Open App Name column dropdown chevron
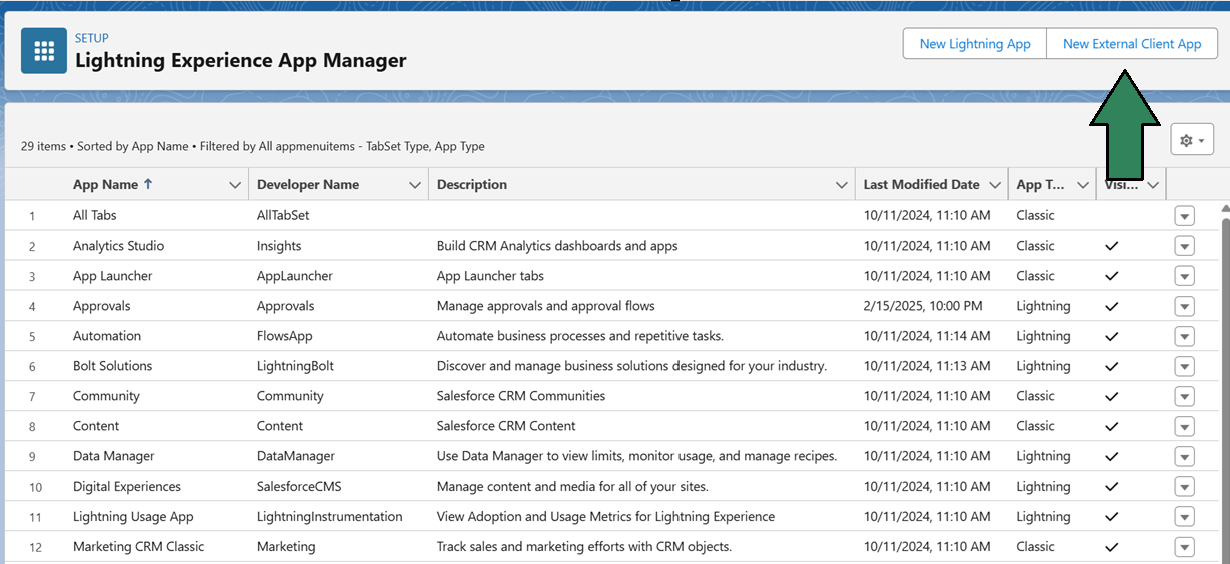 pos(235,185)
